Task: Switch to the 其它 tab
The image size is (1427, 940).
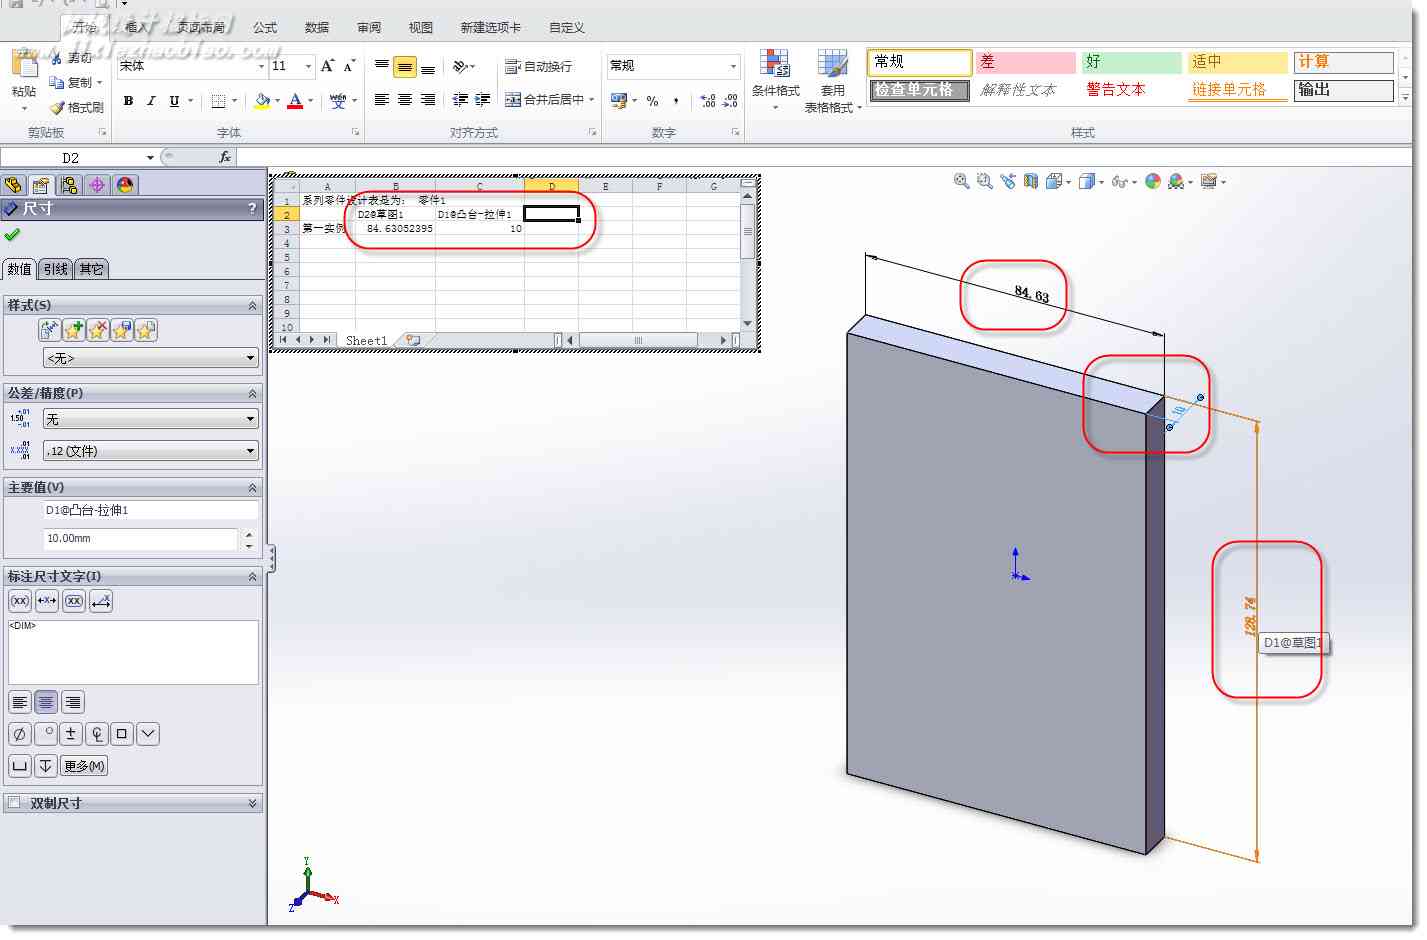Action: (x=91, y=269)
